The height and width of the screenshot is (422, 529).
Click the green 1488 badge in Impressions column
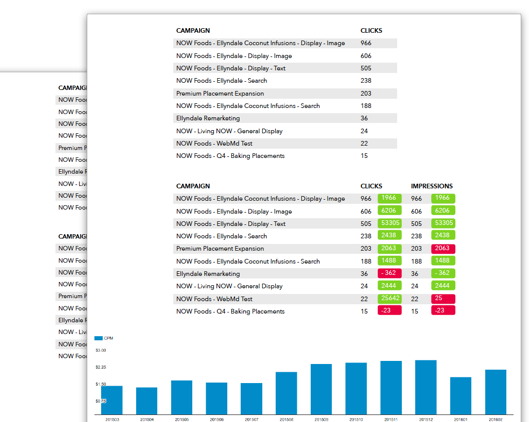[x=443, y=261]
